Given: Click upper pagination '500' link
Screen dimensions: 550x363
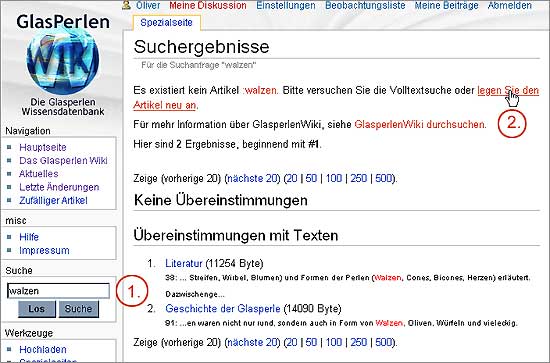Looking at the screenshot, I should pos(383,179).
